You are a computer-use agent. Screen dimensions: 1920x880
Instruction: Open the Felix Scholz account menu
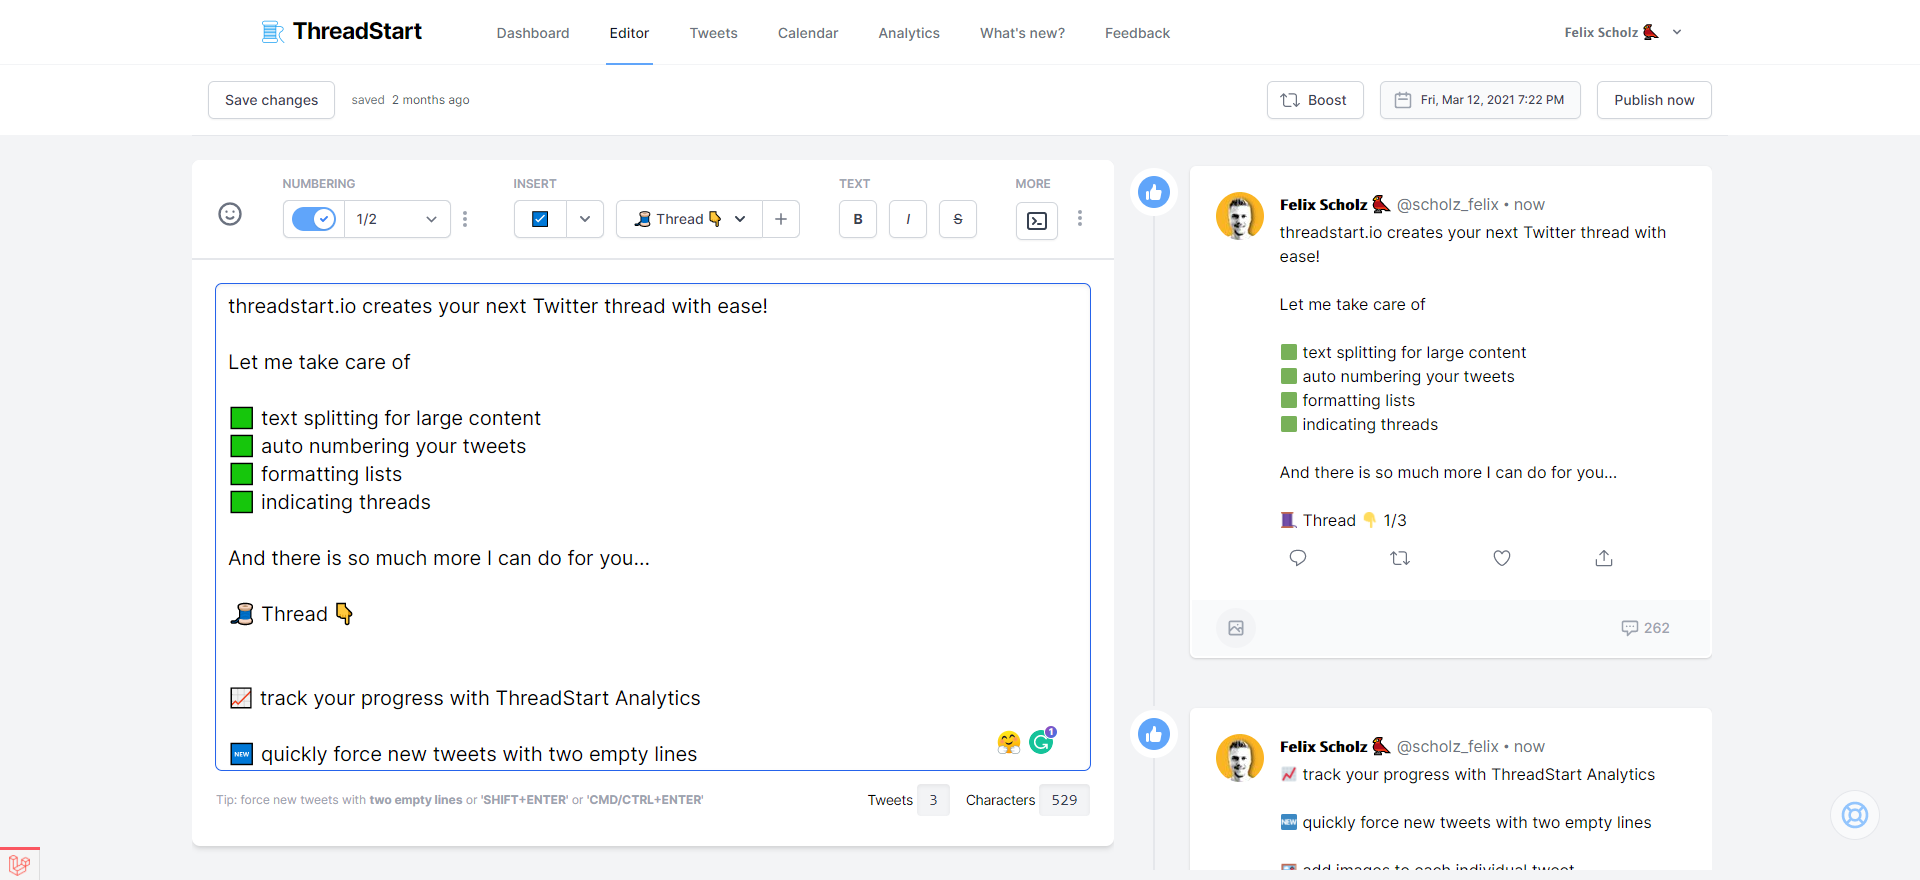click(x=1623, y=32)
